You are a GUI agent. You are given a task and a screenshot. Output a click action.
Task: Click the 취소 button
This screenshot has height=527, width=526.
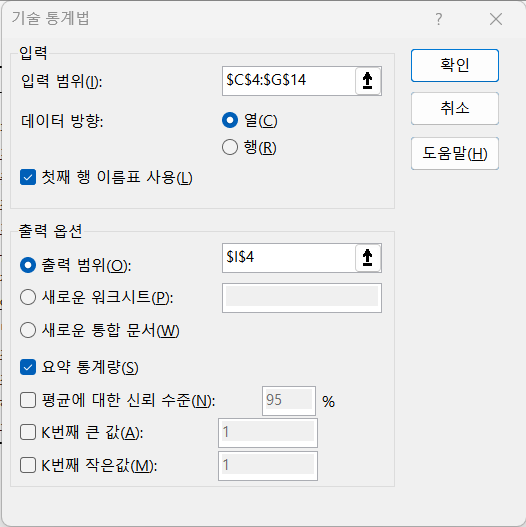[x=455, y=109]
